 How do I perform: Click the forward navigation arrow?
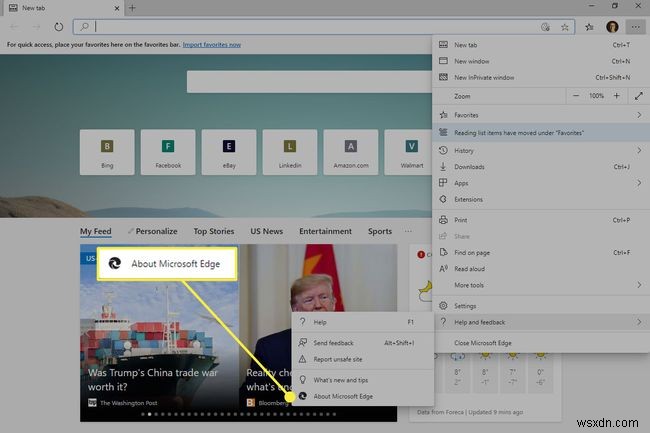(x=36, y=27)
